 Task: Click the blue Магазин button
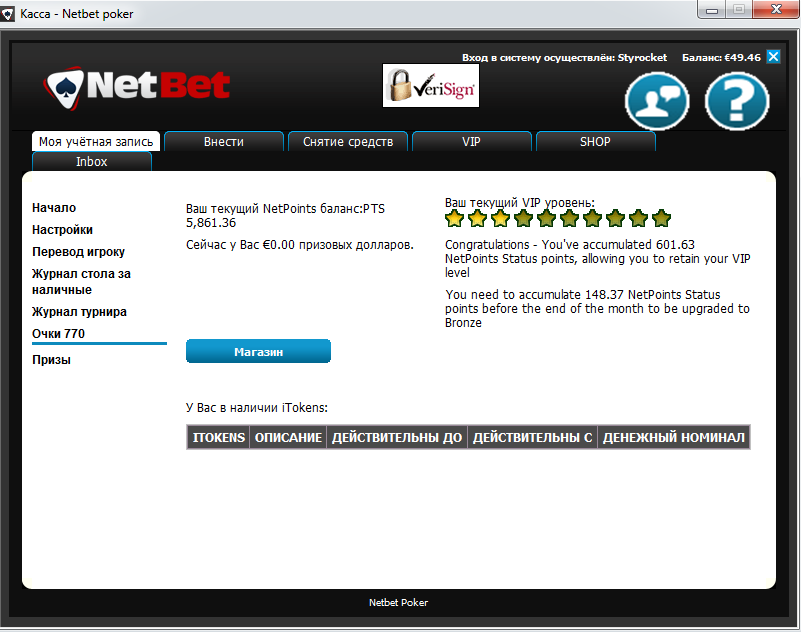point(258,352)
